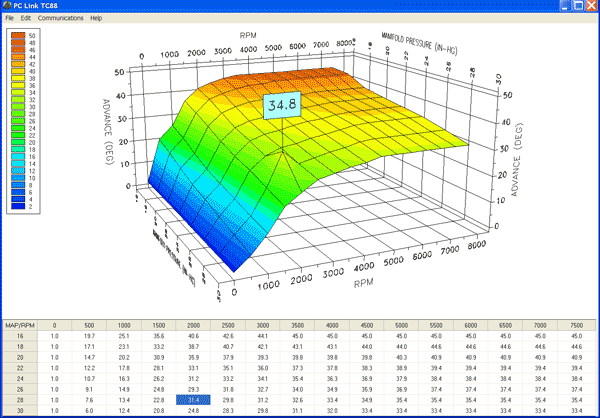Close the PC Link TC88 window
Image resolution: width=600 pixels, height=418 pixels.
pos(591,6)
